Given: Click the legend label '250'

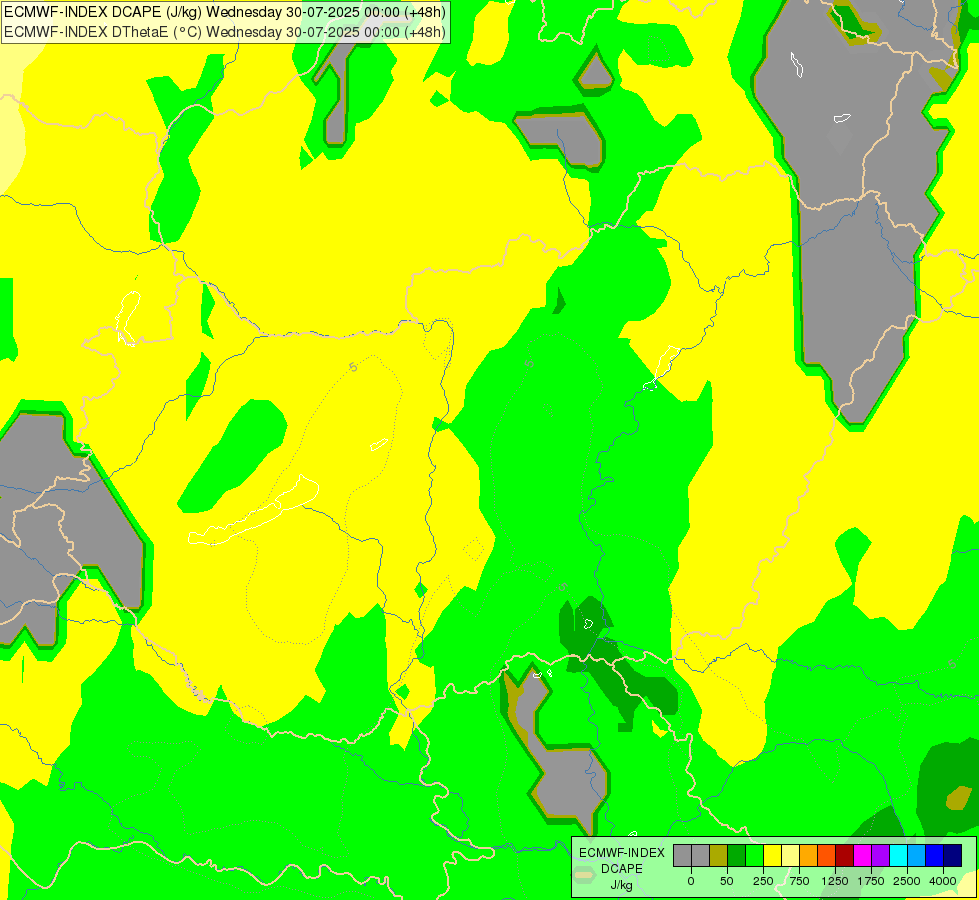Looking at the screenshot, I should point(763,881).
